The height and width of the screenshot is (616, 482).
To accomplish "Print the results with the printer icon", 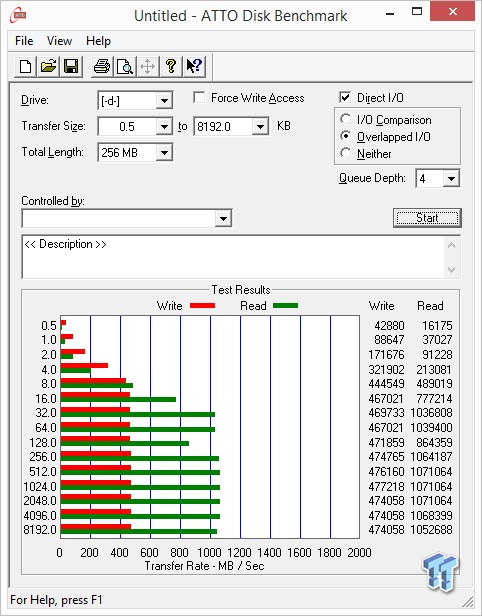I will click(x=102, y=66).
